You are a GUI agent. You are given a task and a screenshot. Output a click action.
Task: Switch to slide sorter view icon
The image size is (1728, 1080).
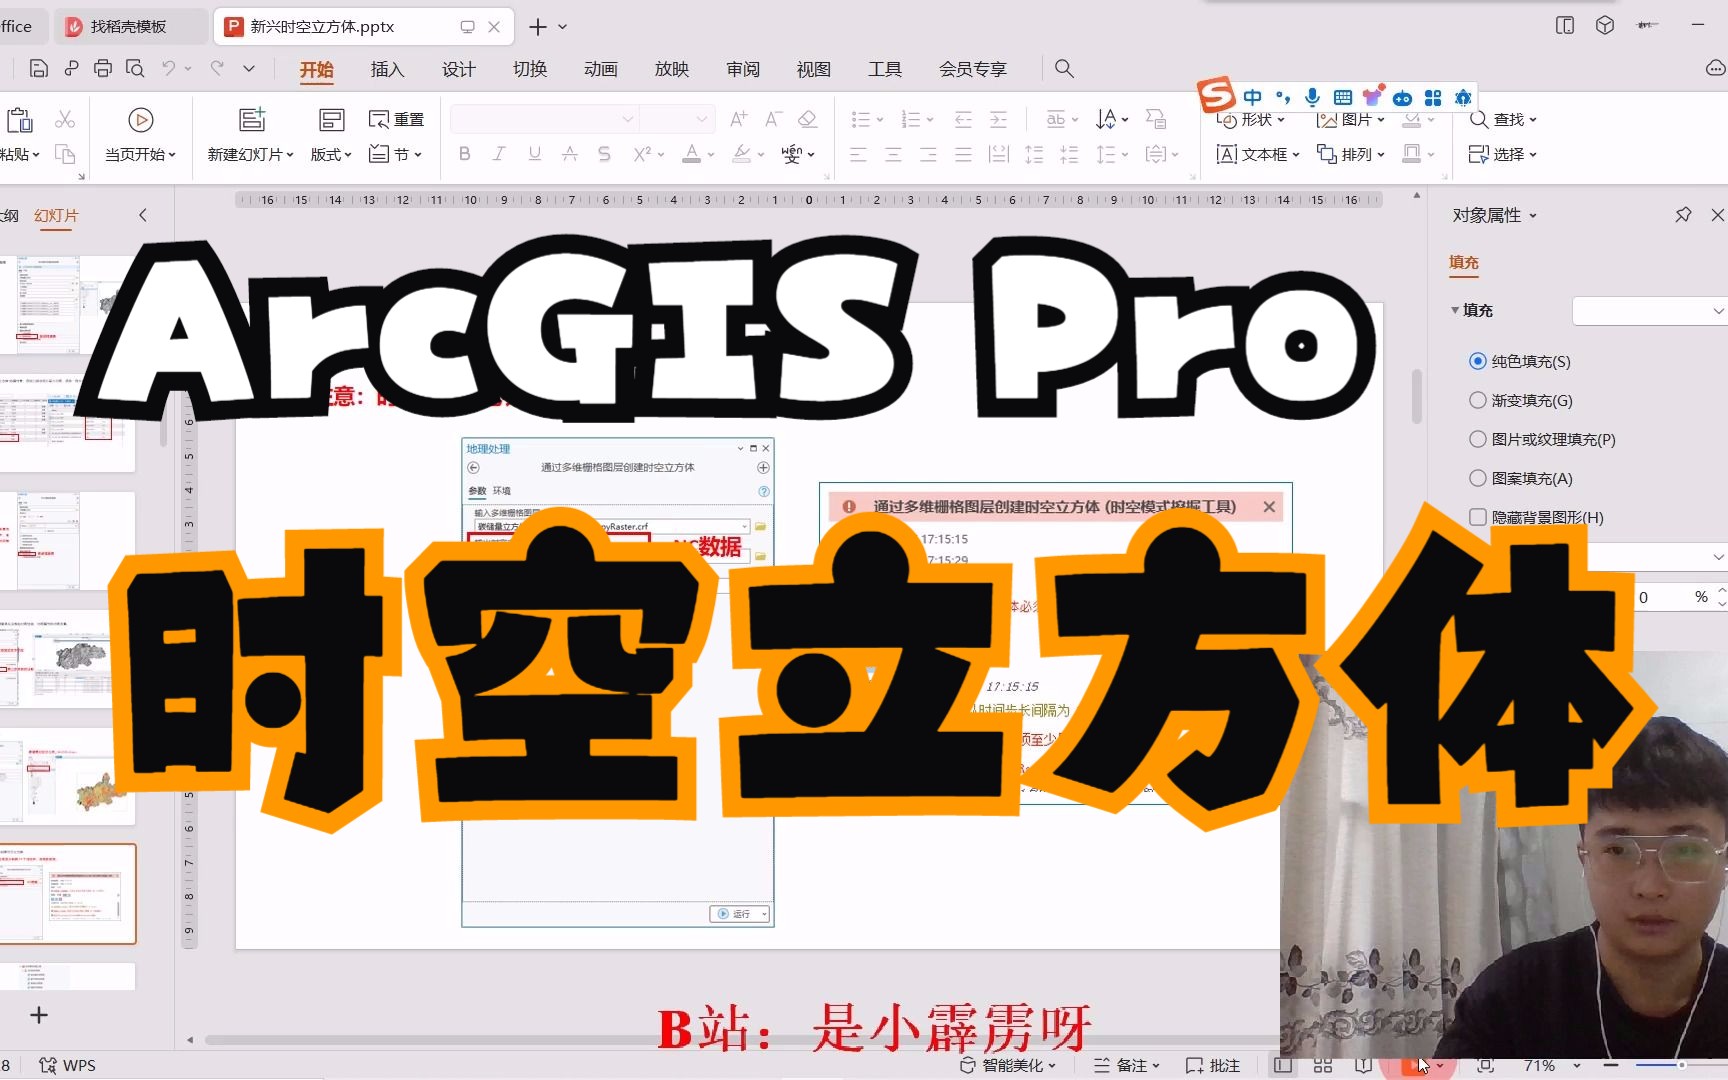pyautogui.click(x=1323, y=1066)
